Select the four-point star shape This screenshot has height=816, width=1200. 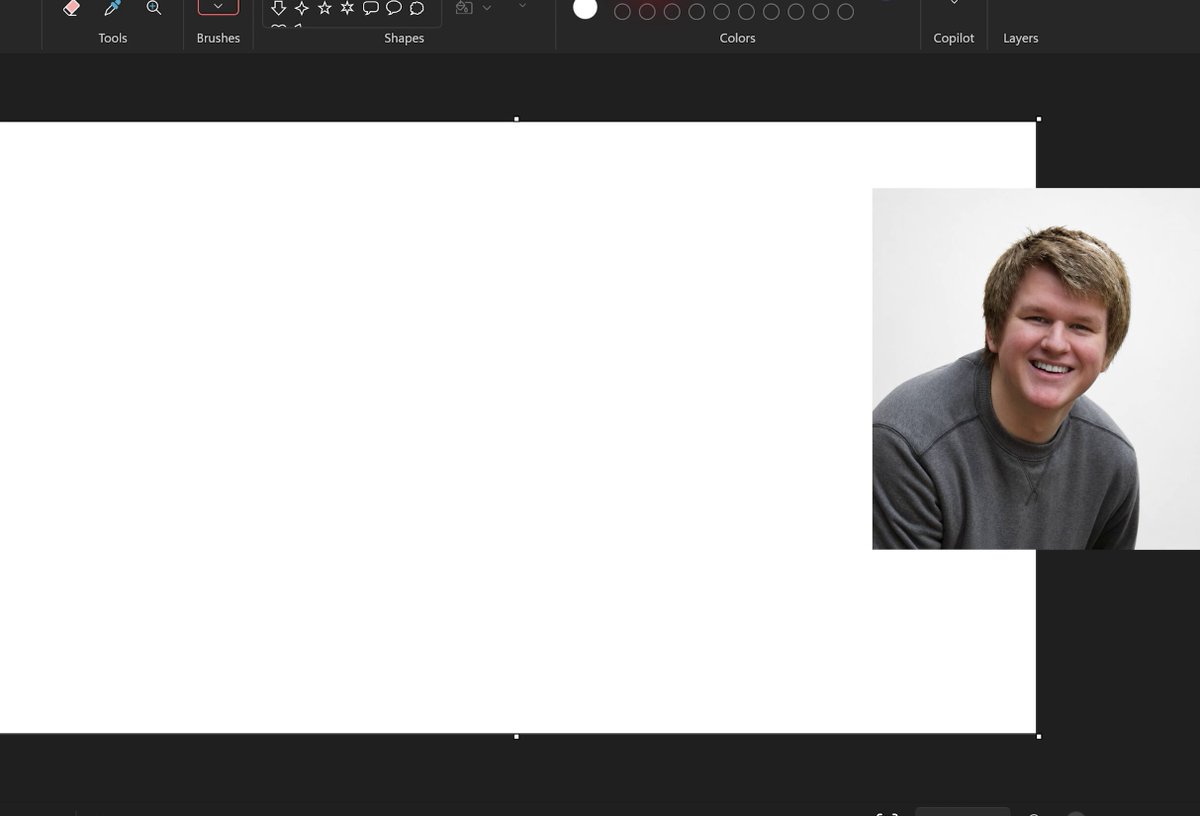[302, 8]
